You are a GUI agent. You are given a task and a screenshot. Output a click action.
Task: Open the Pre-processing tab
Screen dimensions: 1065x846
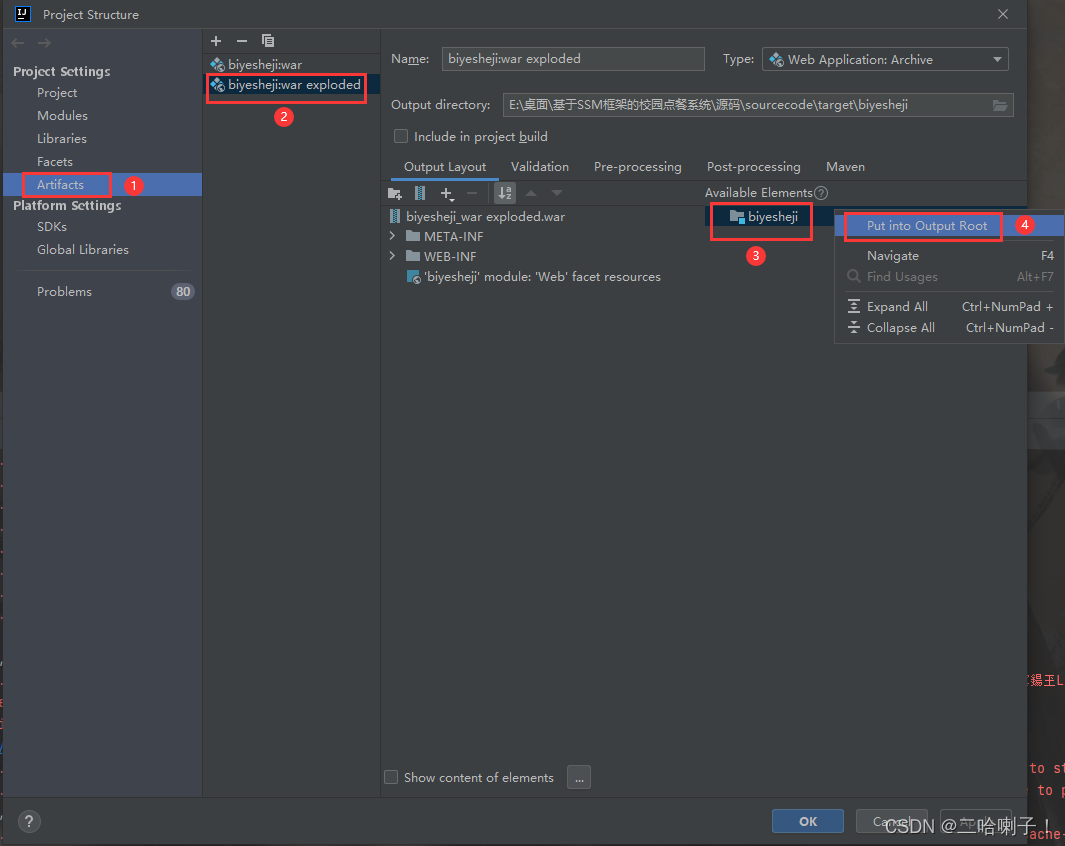click(x=637, y=167)
